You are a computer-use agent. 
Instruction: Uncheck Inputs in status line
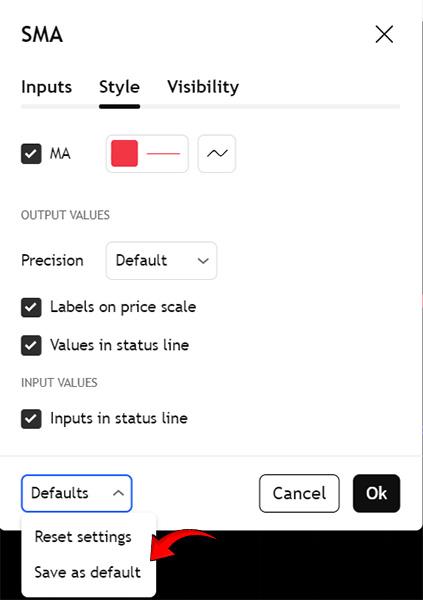(x=31, y=419)
